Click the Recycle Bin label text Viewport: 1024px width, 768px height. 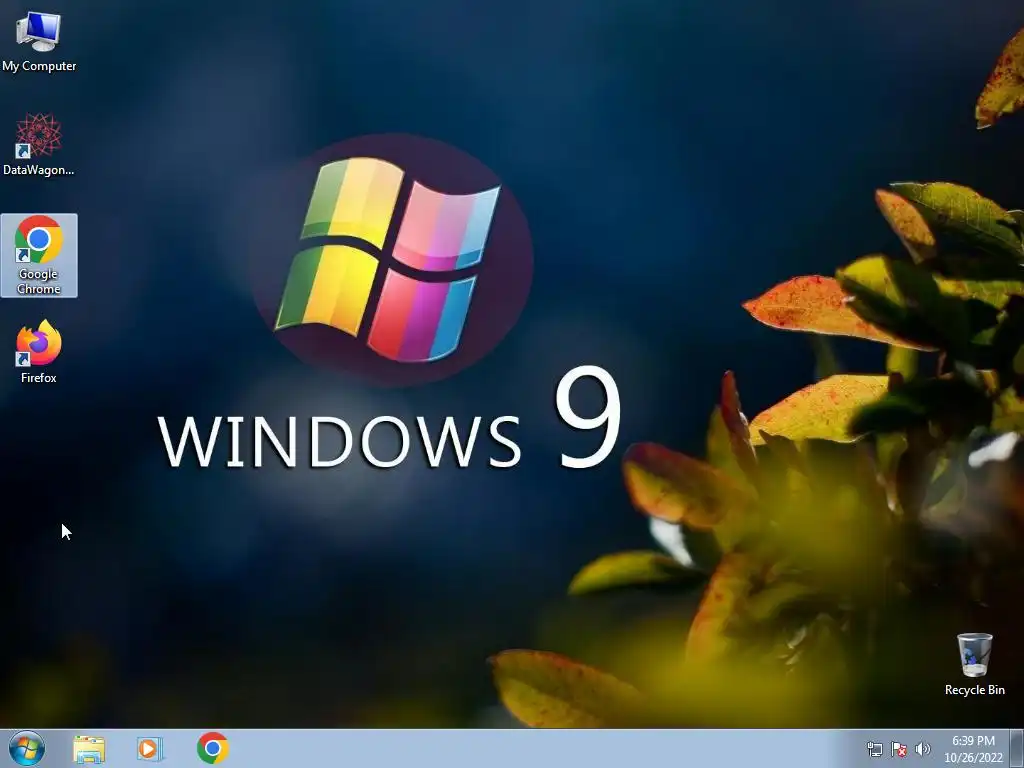pos(974,690)
